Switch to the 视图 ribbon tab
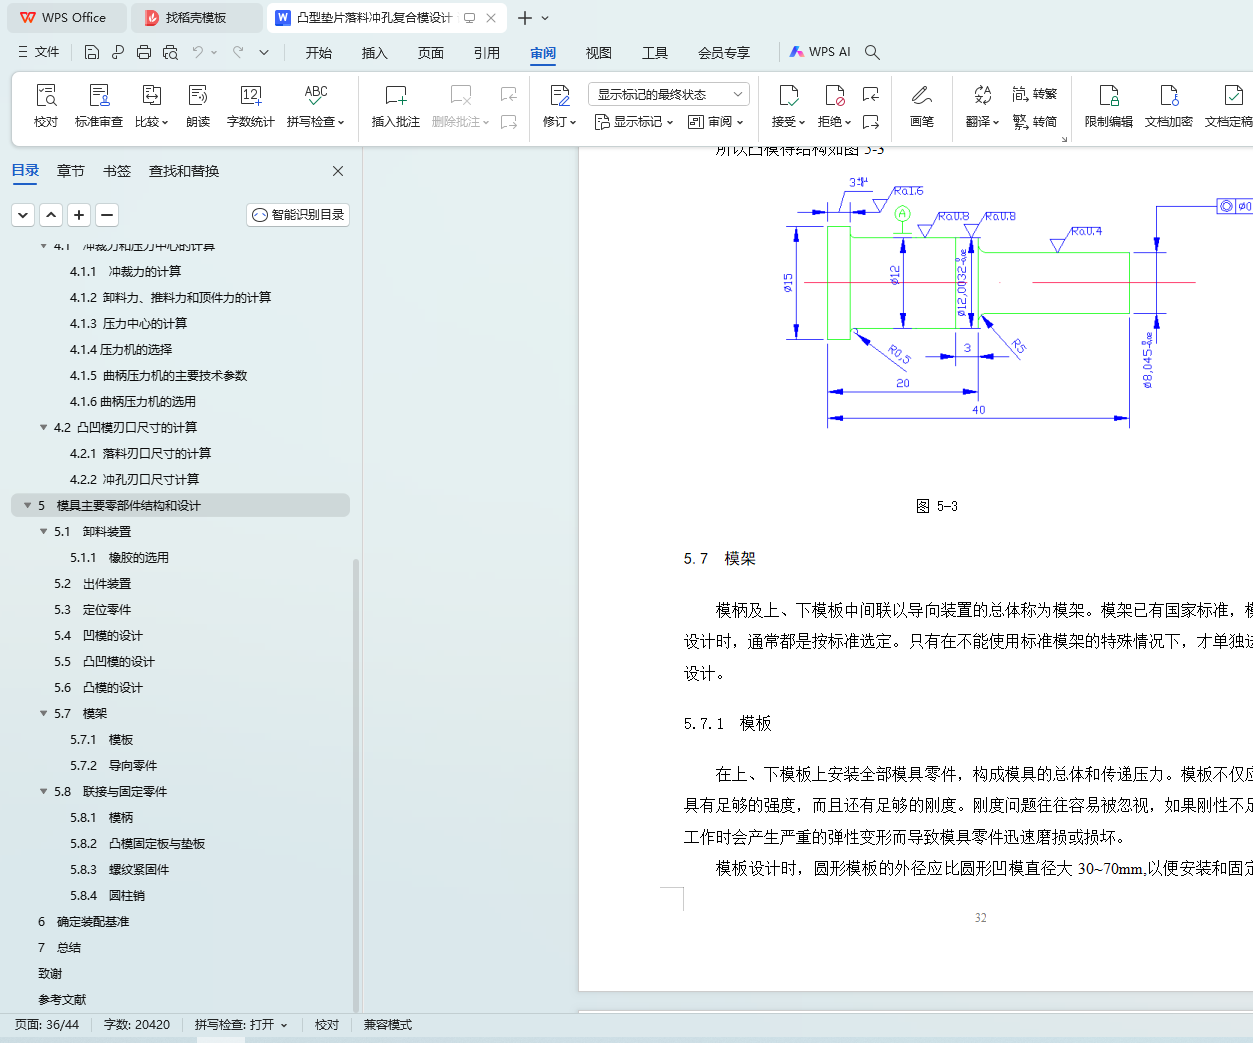The height and width of the screenshot is (1043, 1253). click(599, 53)
